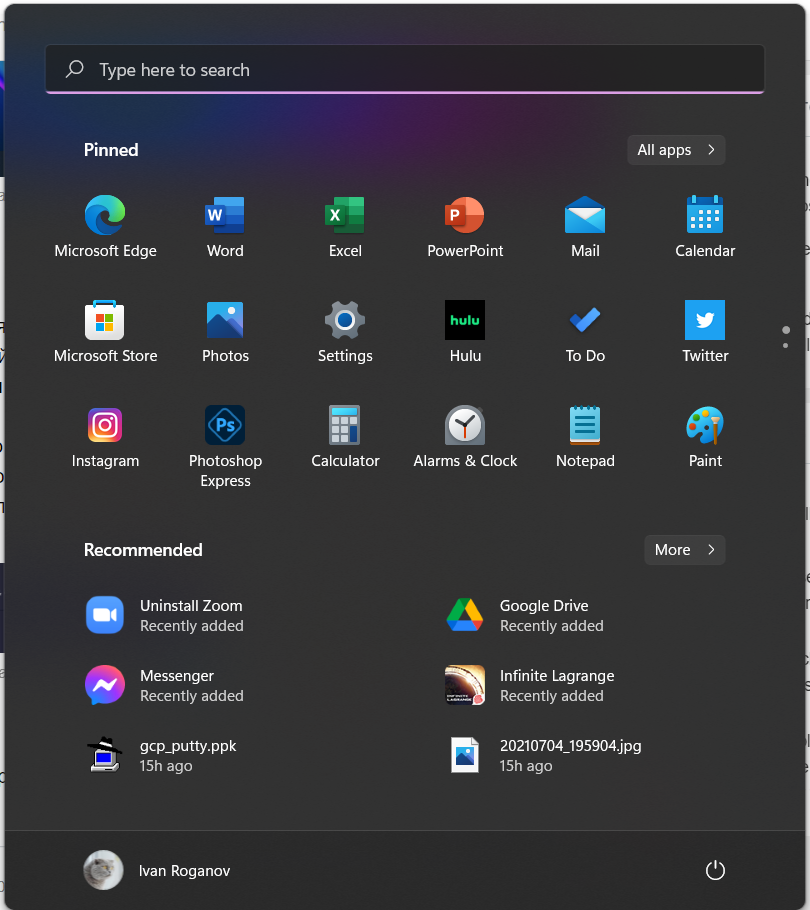The height and width of the screenshot is (910, 810).
Task: Open the To Do app
Action: 585,333
